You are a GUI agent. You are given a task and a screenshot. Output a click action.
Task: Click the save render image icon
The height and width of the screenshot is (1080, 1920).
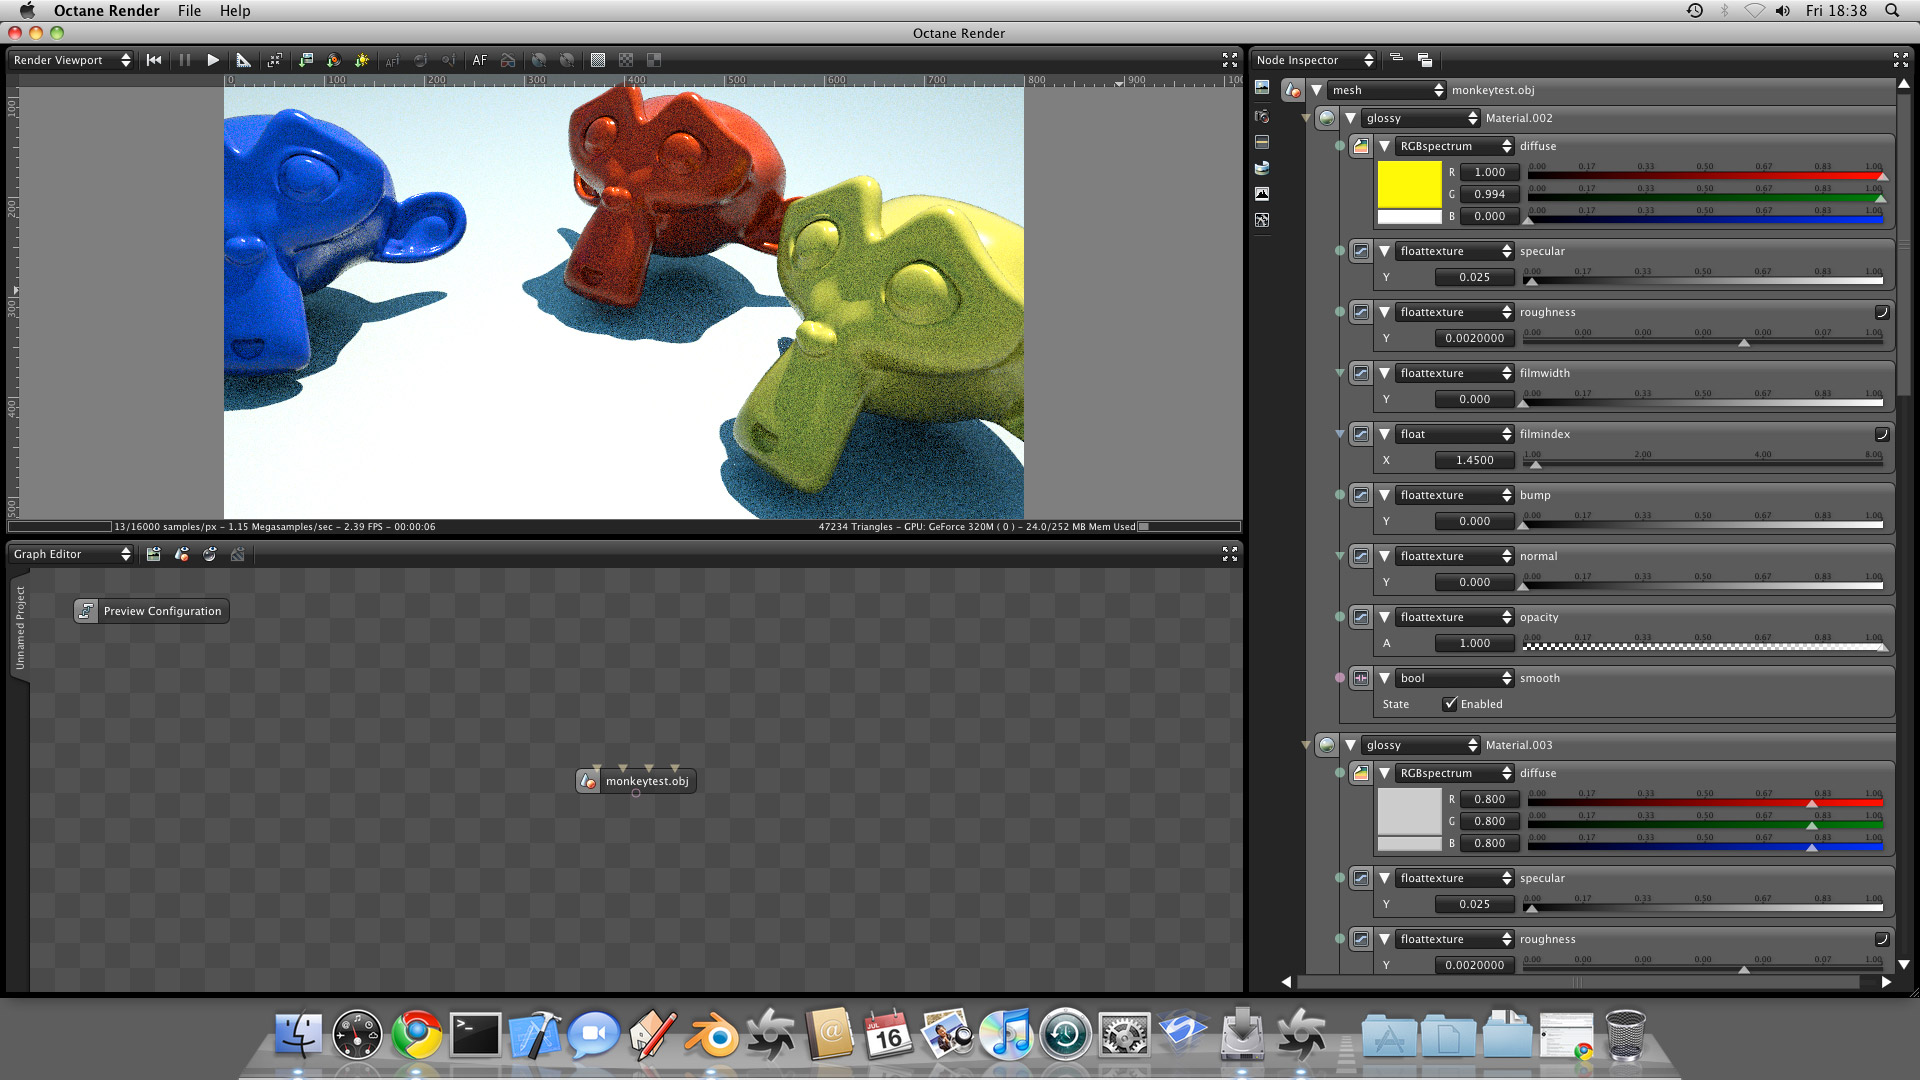point(306,60)
